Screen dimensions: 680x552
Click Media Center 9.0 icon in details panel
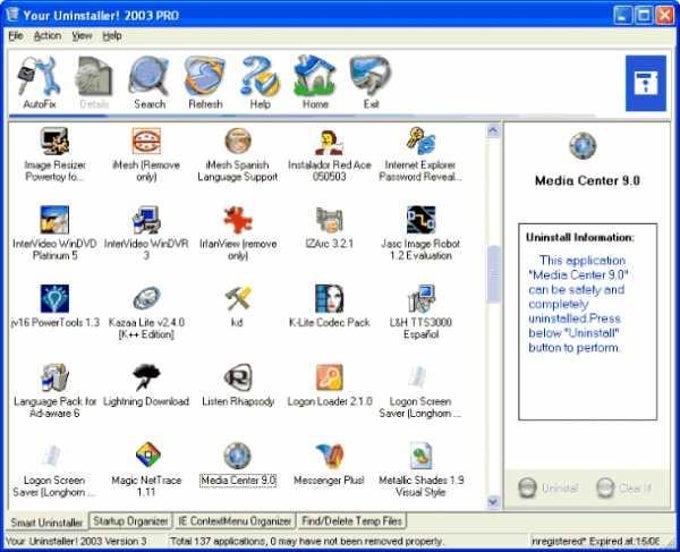point(582,146)
